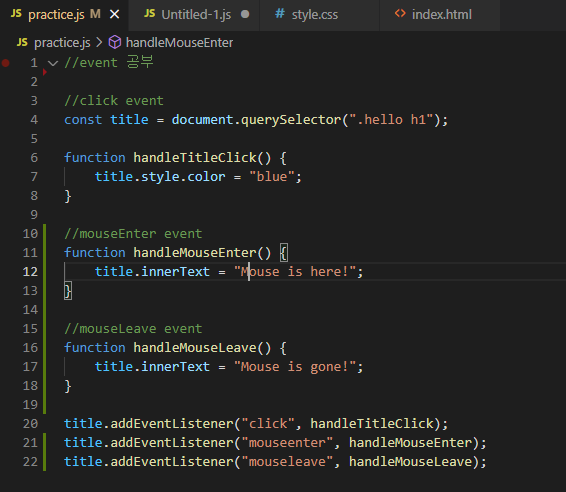This screenshot has height=492, width=566.
Task: Click line number 4 in the gutter
Action: click(34, 119)
